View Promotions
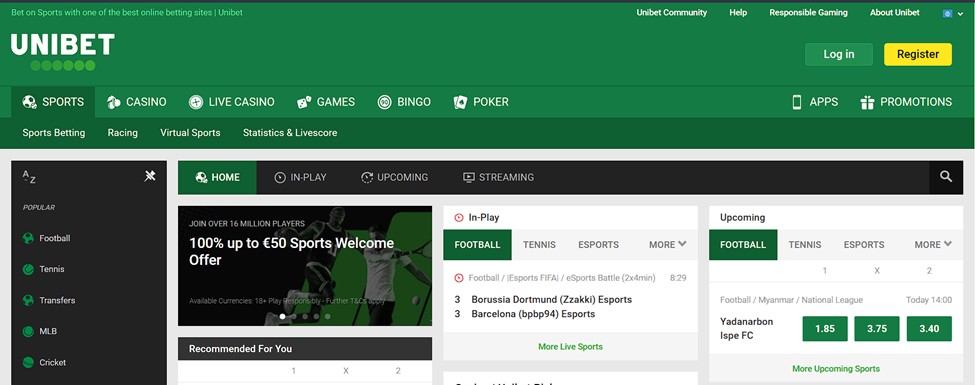This screenshot has width=975, height=385. [906, 102]
